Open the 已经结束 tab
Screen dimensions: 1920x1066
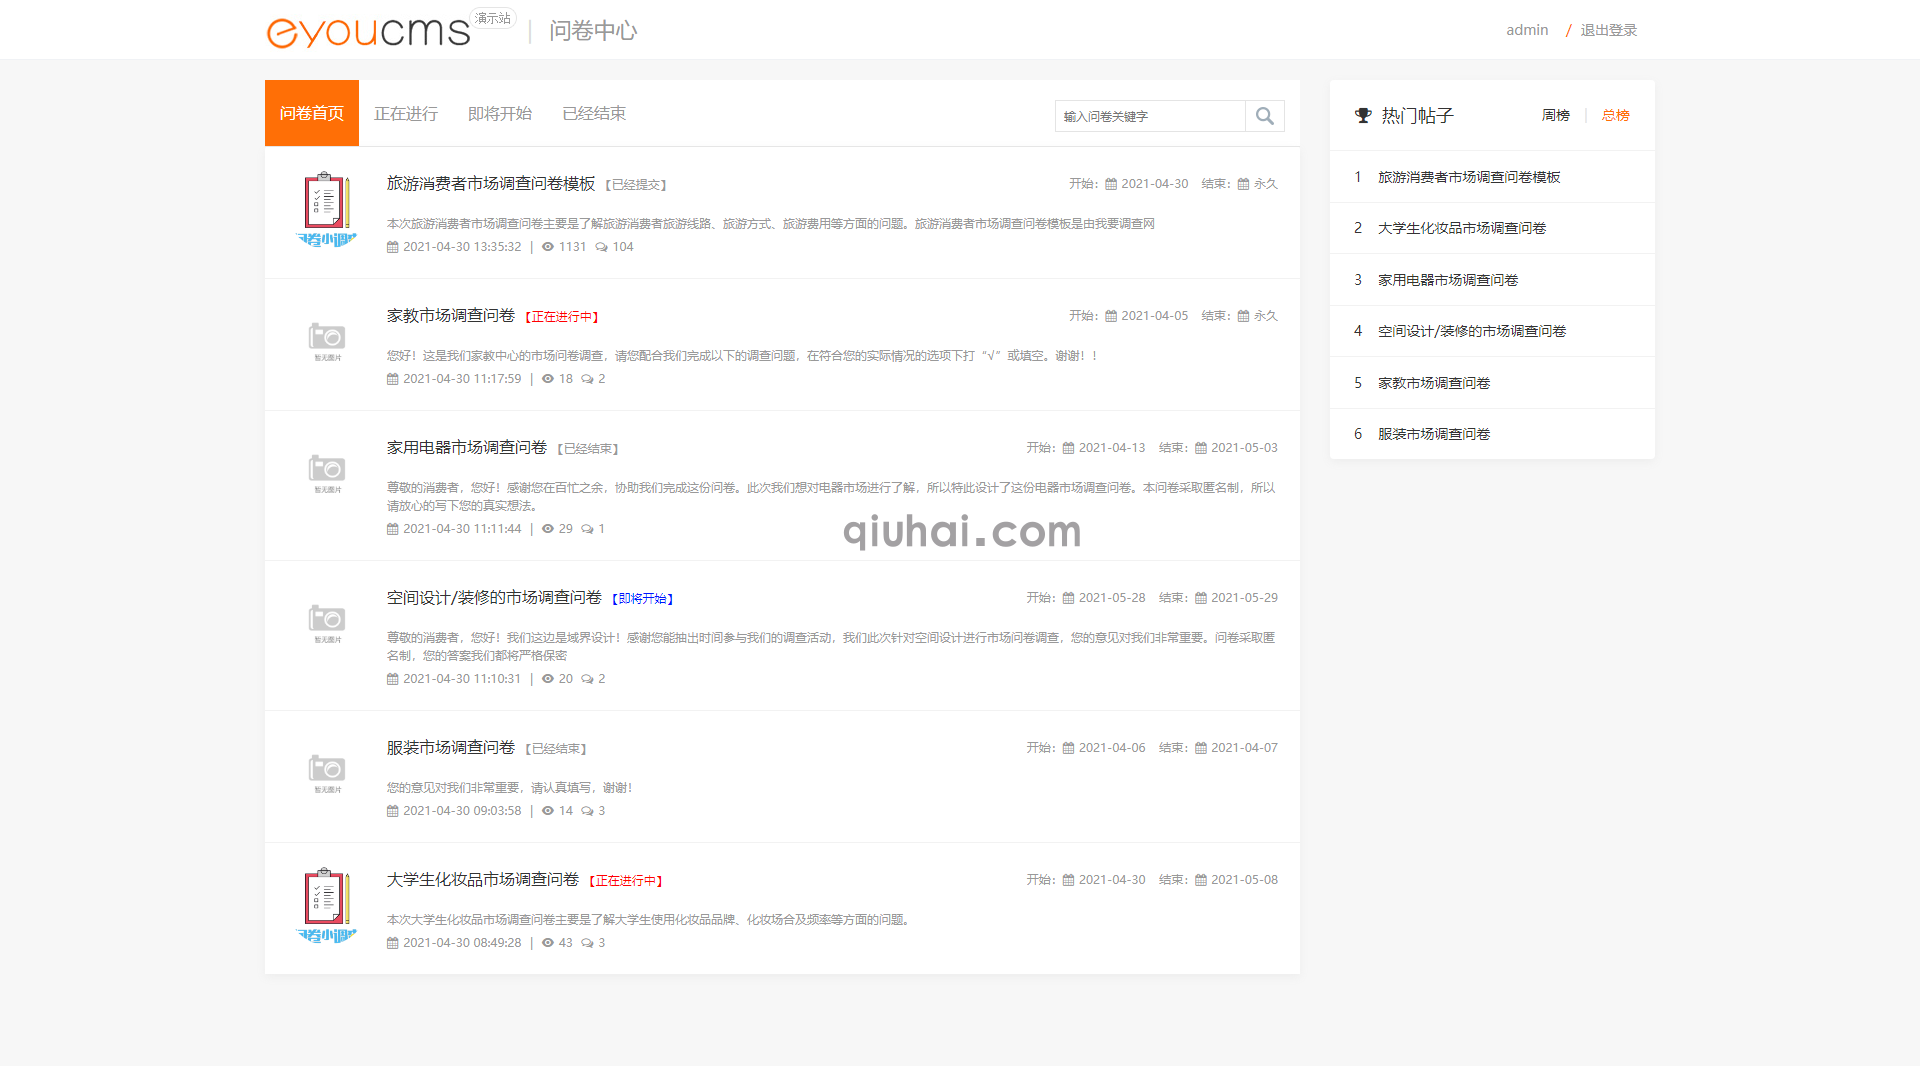click(593, 113)
